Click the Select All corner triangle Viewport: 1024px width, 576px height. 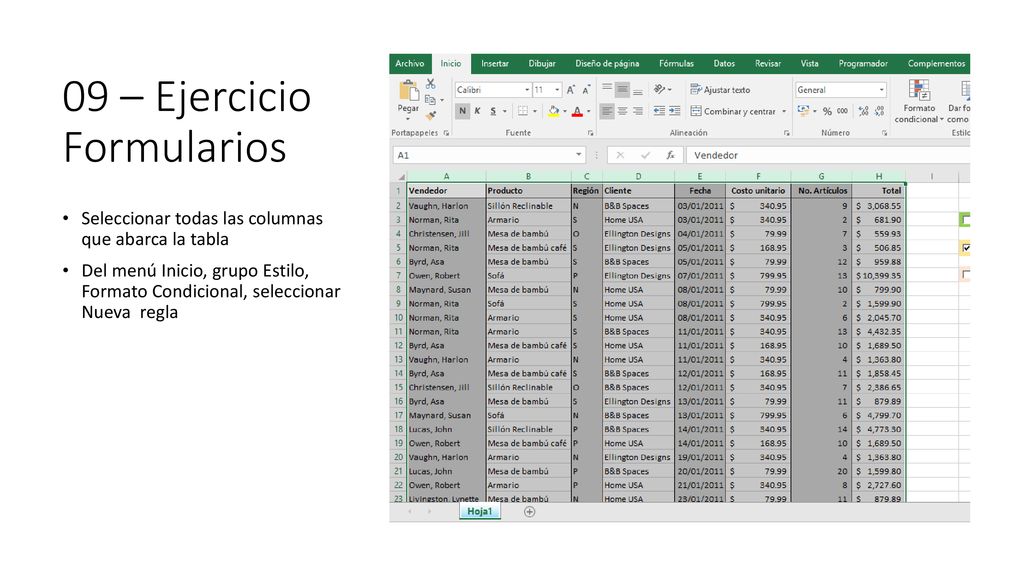pyautogui.click(x=400, y=176)
